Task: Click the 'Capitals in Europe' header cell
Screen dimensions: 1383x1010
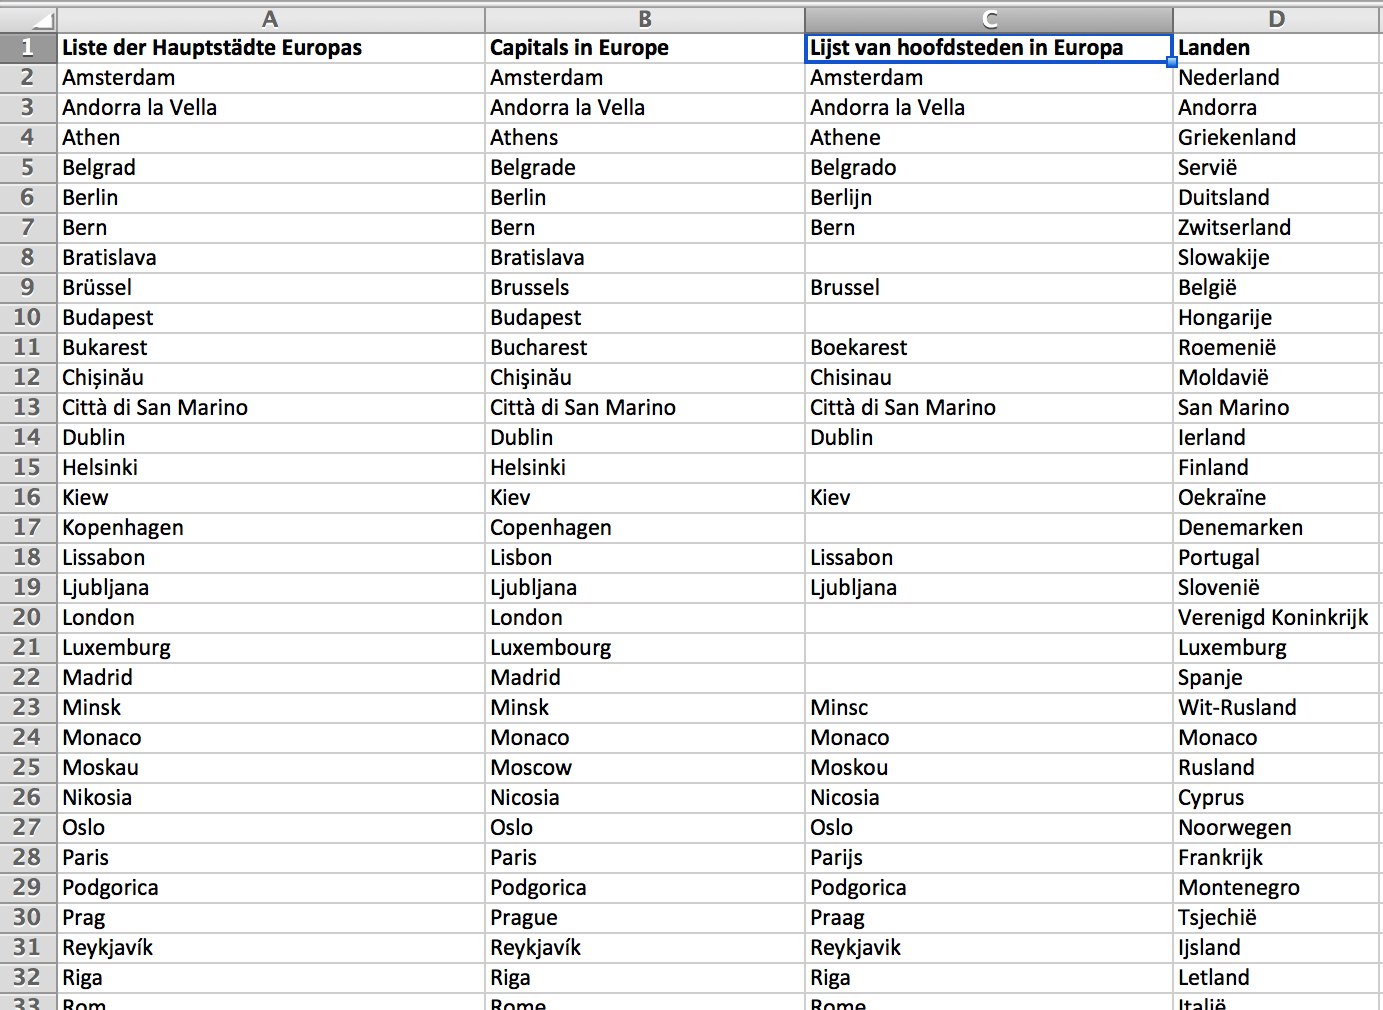Action: 644,48
